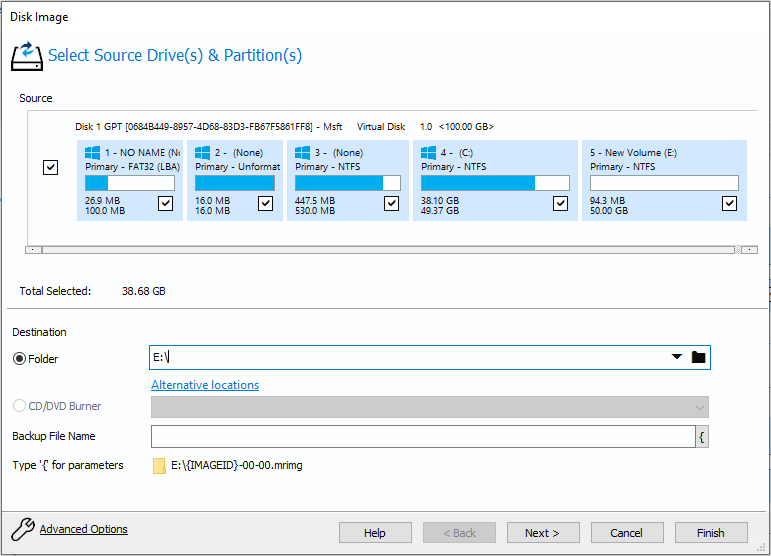Screen dimensions: 771x556
Task: Click the Windows logo on partition 3
Action: pos(303,153)
